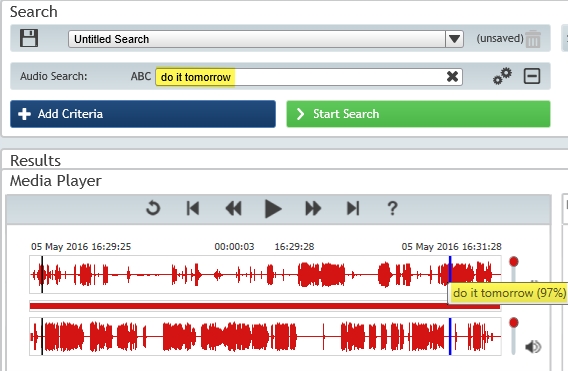Adjust lower channel volume slider knob
The image size is (568, 371).
[514, 322]
